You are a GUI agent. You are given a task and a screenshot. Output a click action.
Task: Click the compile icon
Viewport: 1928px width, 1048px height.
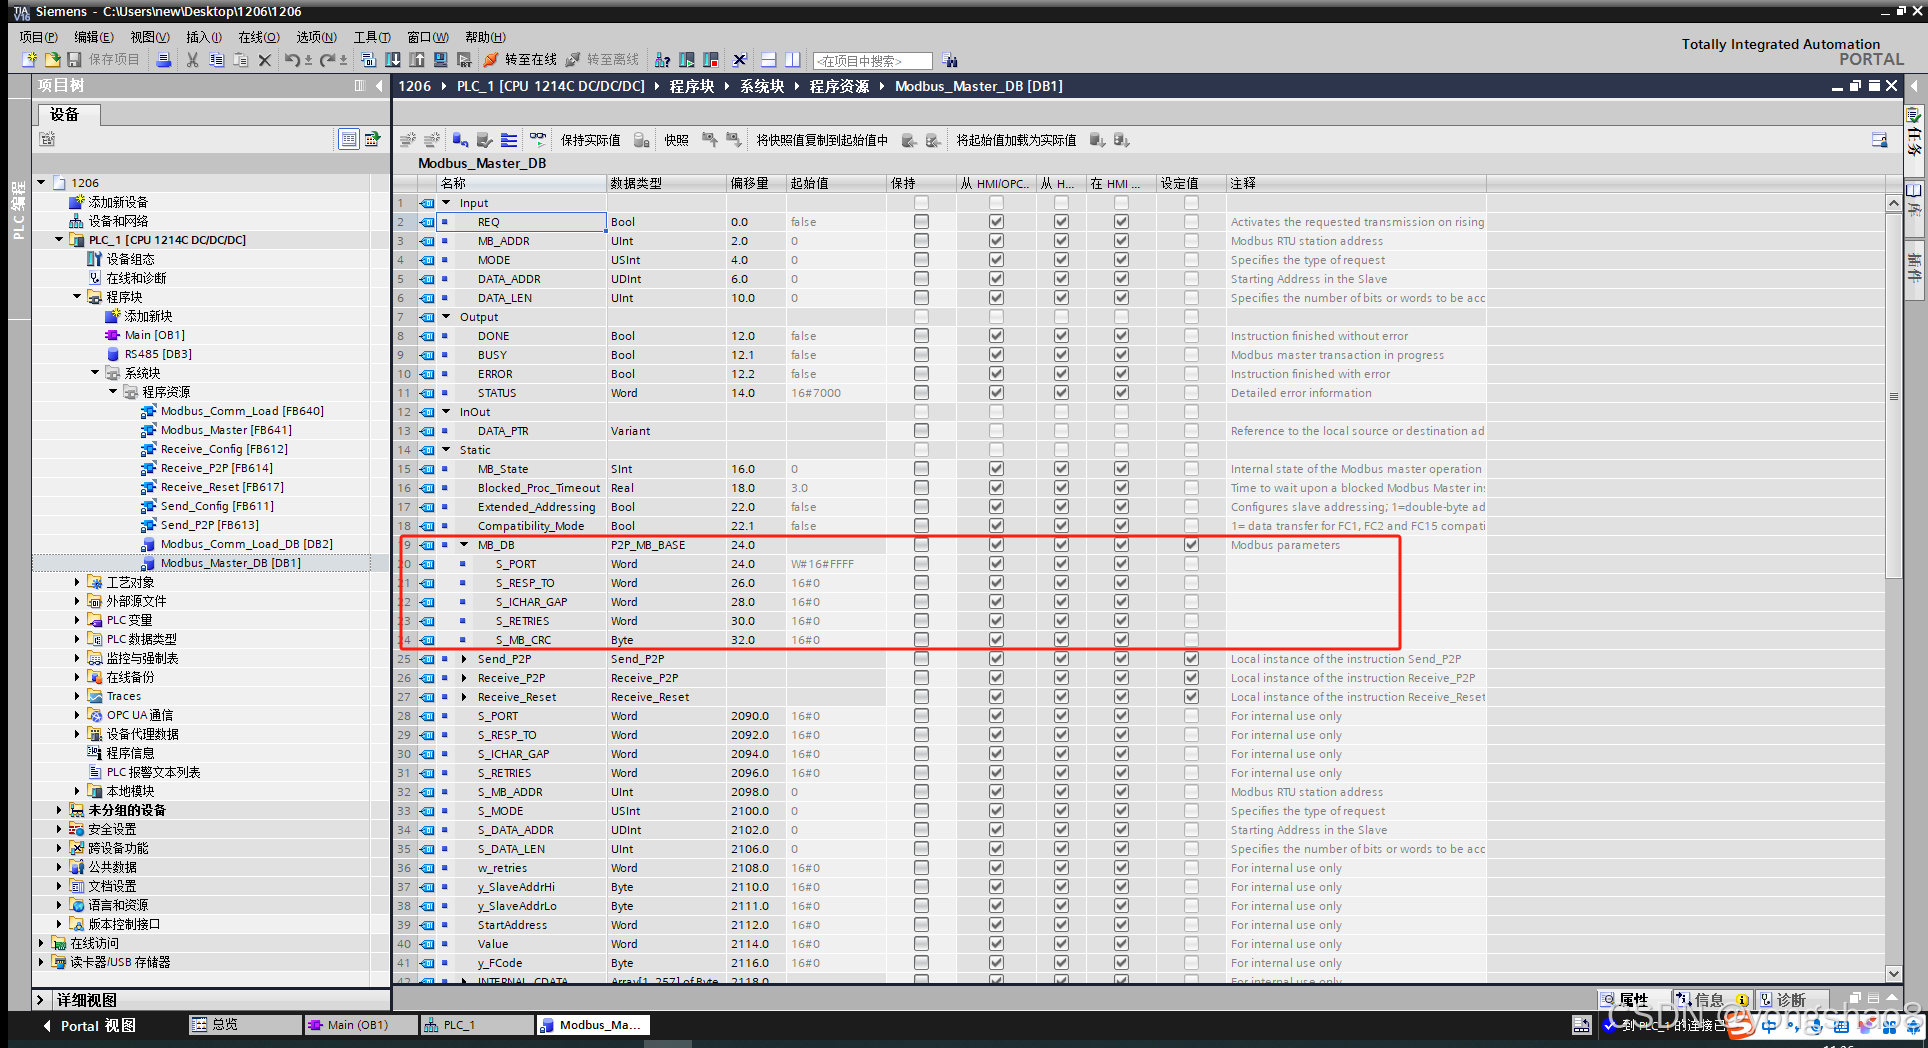point(369,60)
